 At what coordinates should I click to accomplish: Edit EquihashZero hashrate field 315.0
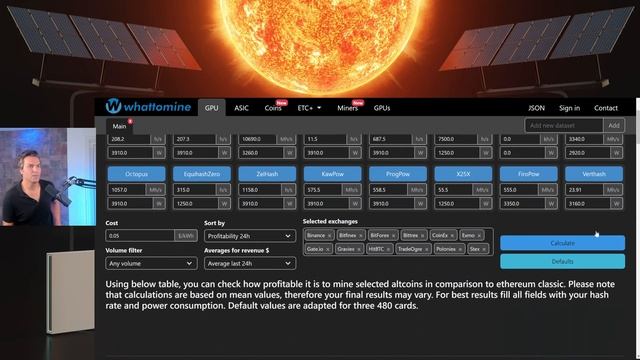pos(195,190)
